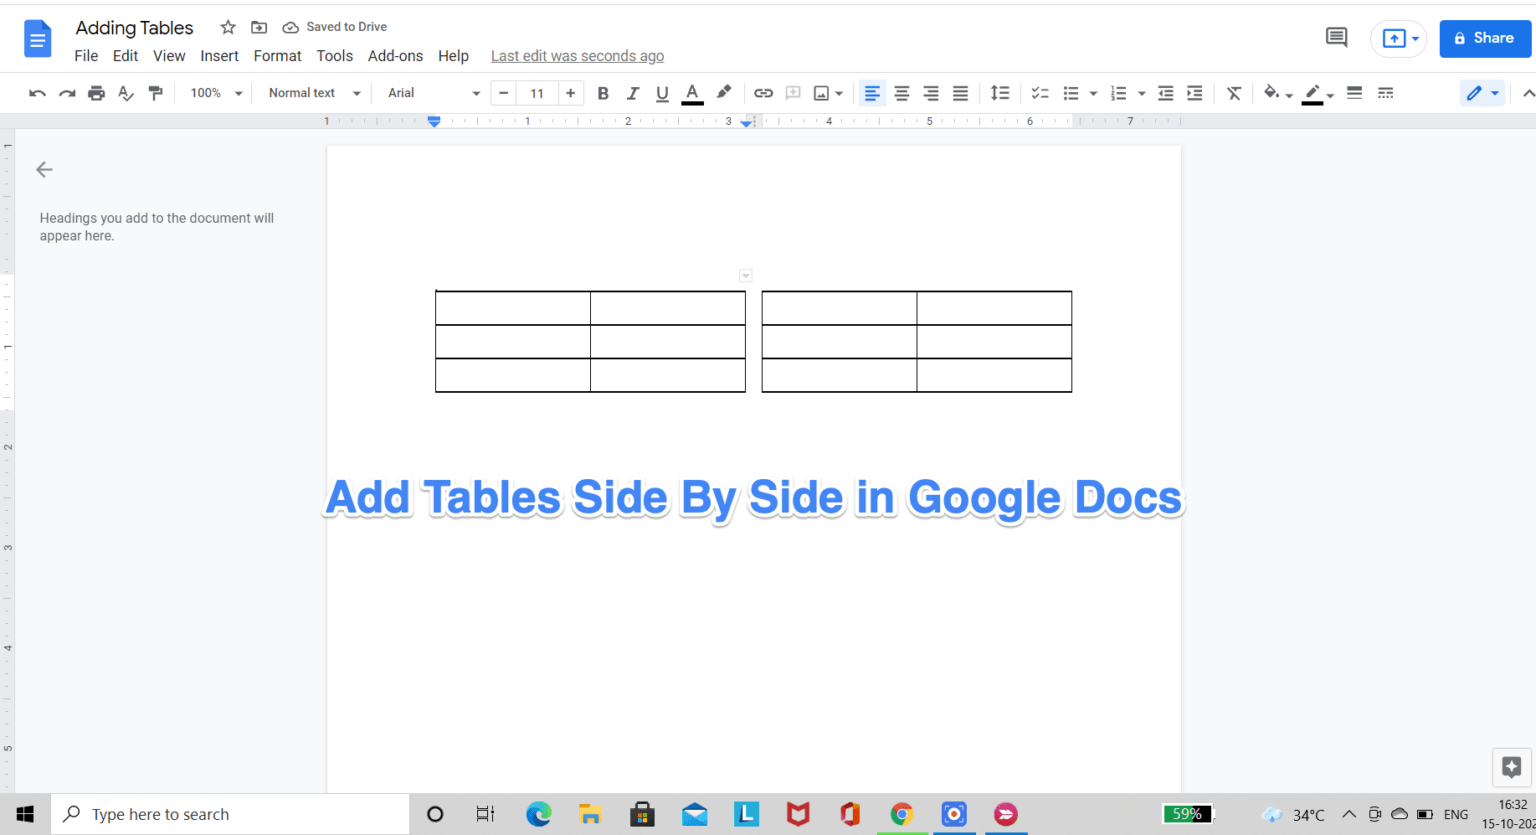The image size is (1536, 835).
Task: Open the Add-ons menu
Action: [395, 56]
